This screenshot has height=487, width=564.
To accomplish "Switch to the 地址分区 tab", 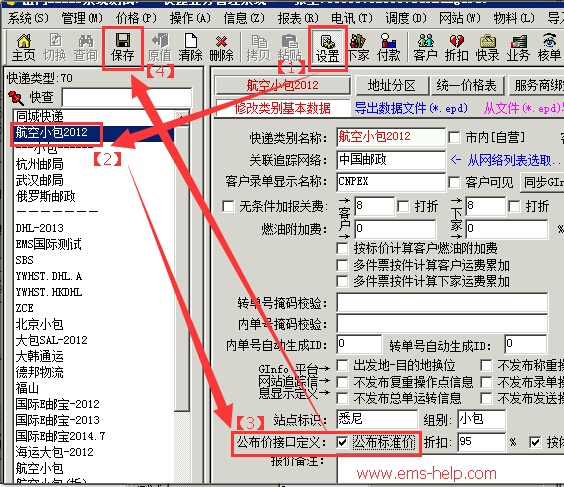I will click(392, 86).
